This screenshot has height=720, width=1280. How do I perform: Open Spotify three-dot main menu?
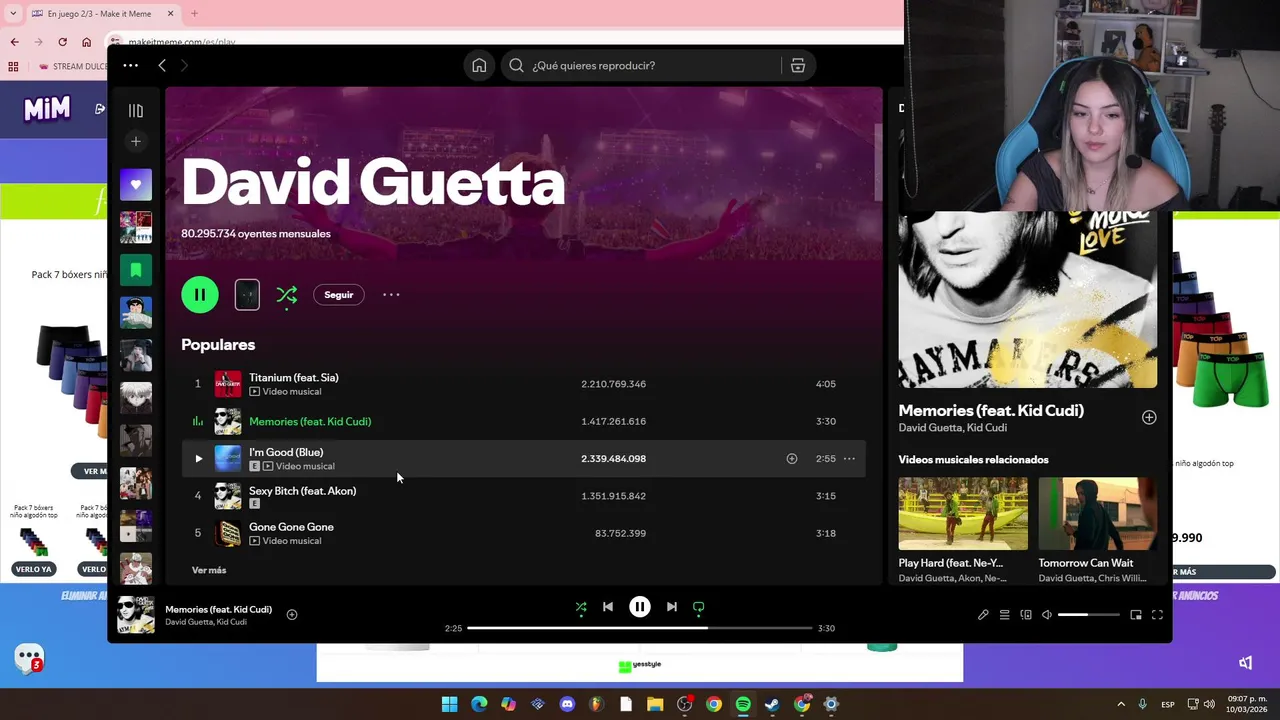[130, 65]
